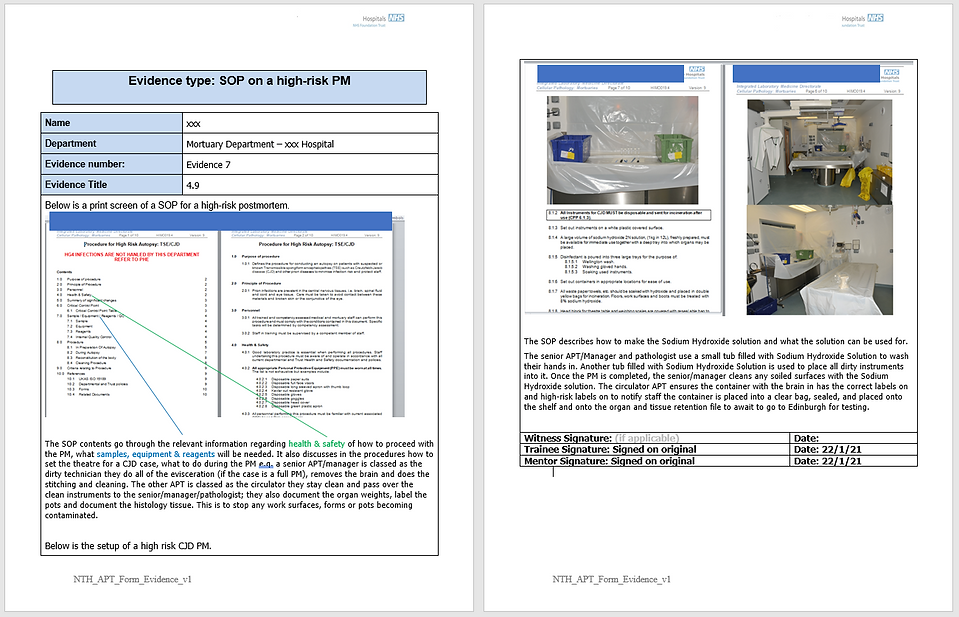
Task: Click right page footer 'NTH_APT_Form_Evidence_v1'
Action: (x=611, y=579)
